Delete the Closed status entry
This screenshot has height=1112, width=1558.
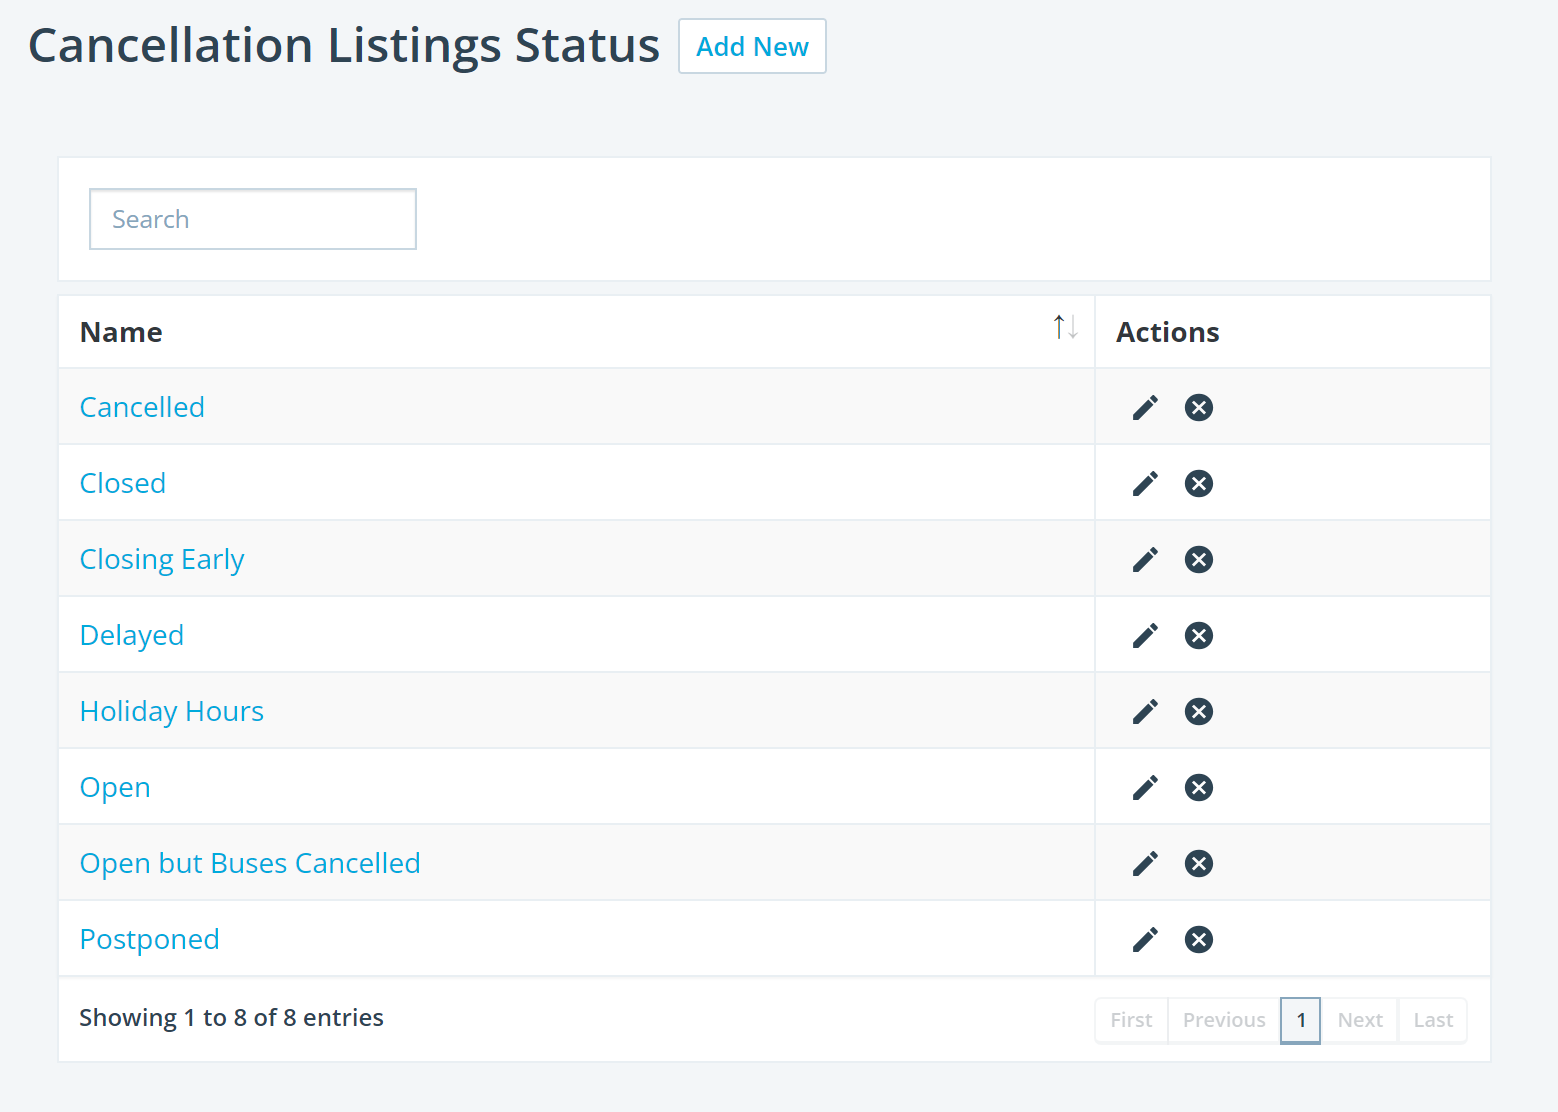(x=1198, y=484)
